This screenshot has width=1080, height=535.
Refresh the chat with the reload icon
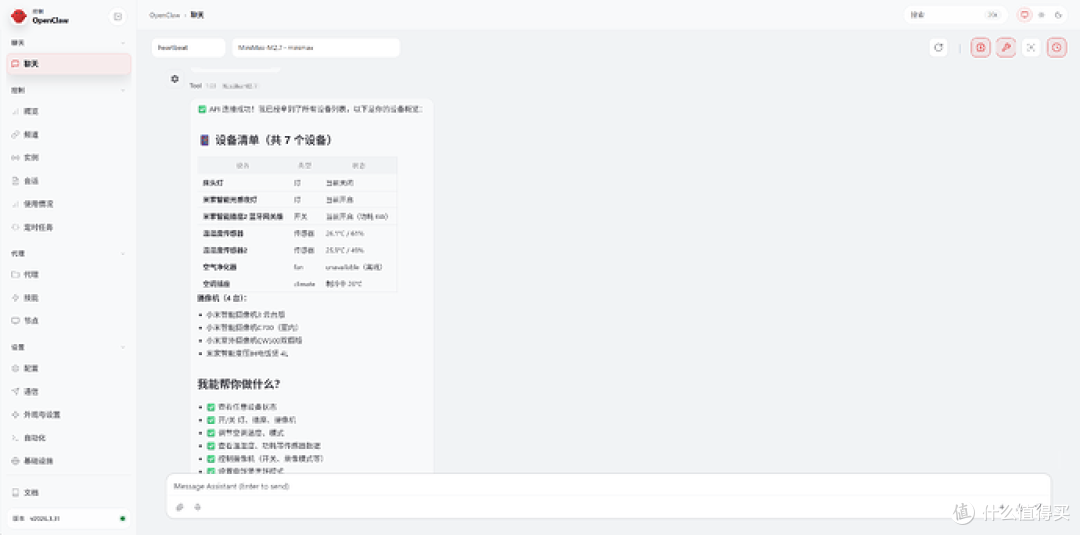pos(937,48)
